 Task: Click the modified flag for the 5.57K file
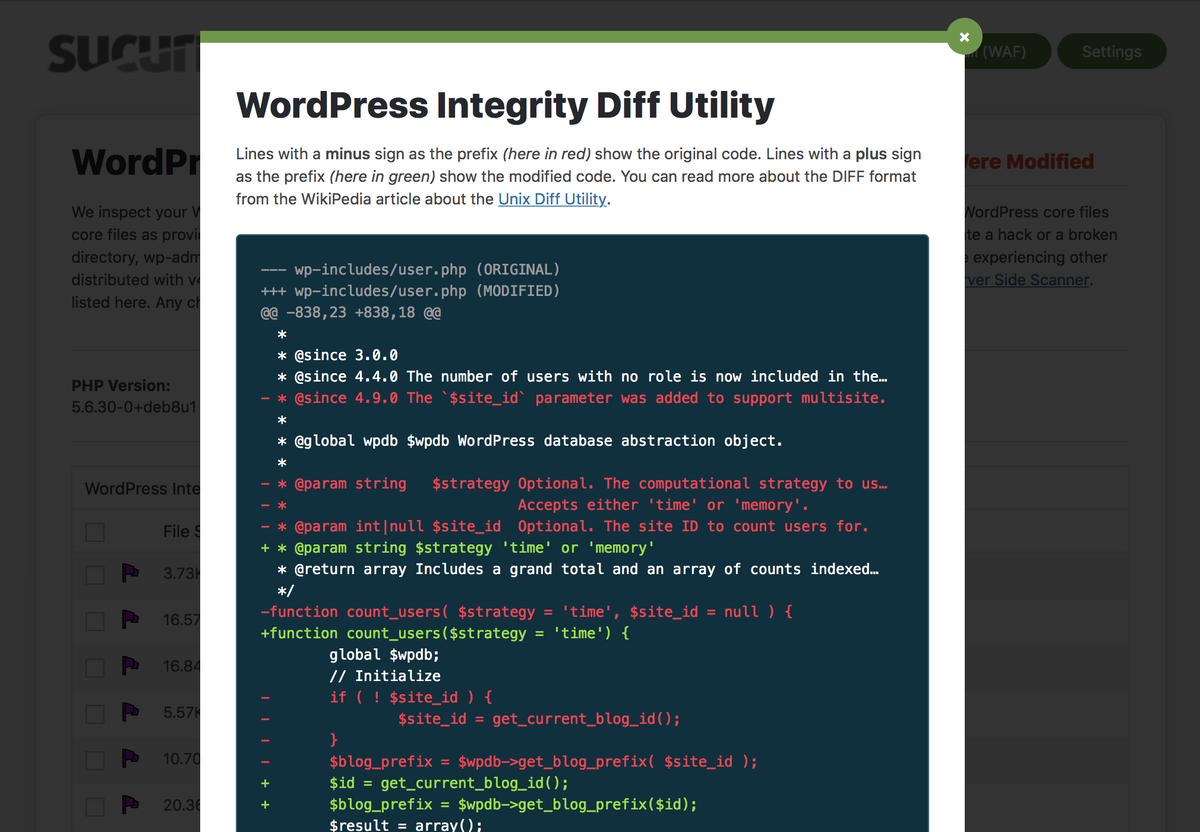130,712
